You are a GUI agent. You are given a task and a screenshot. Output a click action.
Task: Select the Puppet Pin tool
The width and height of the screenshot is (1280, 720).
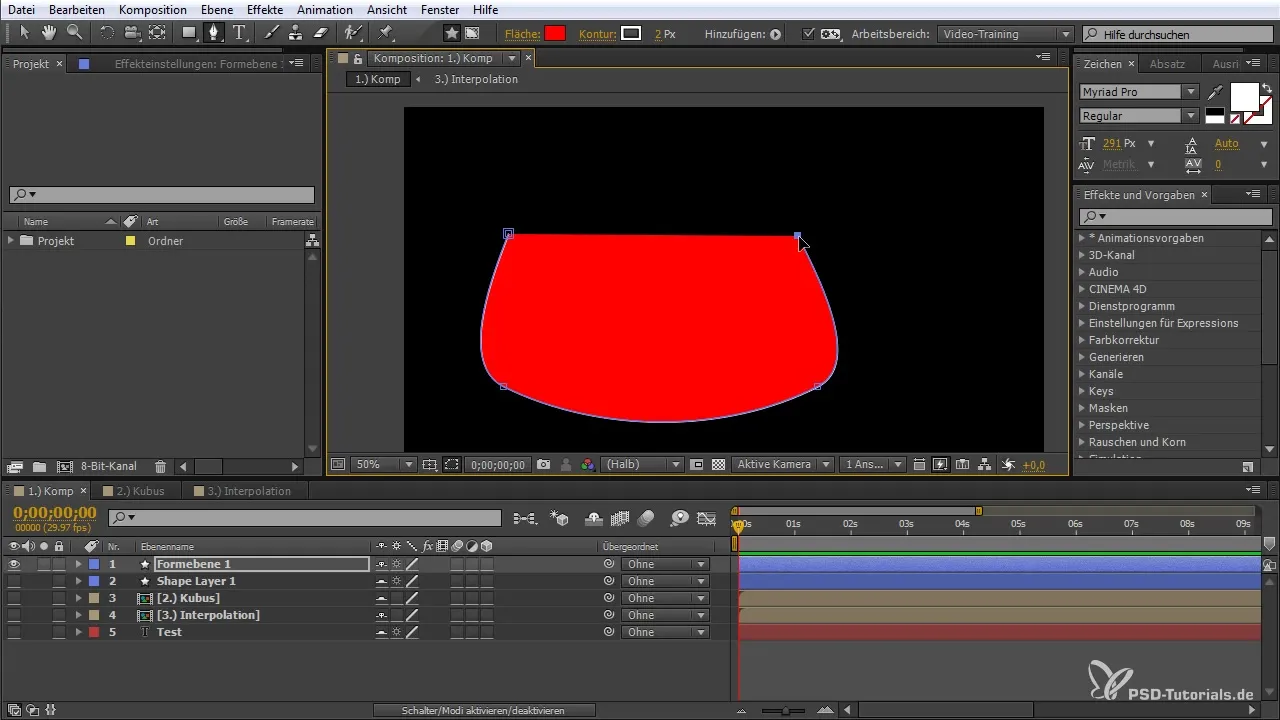385,33
